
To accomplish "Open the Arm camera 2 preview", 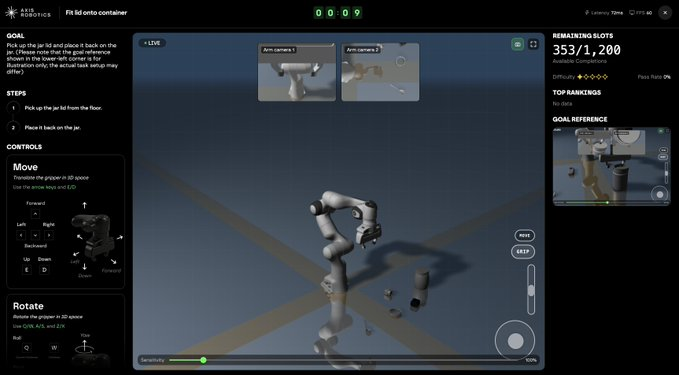I will coord(380,72).
